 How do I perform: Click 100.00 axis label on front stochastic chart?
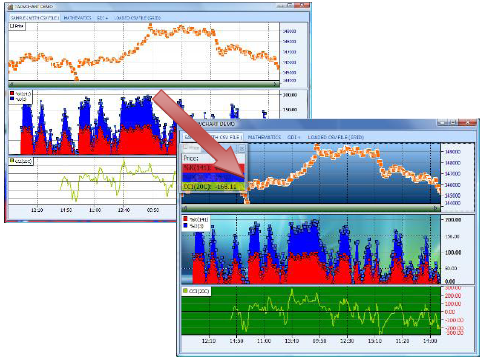pyautogui.click(x=453, y=252)
